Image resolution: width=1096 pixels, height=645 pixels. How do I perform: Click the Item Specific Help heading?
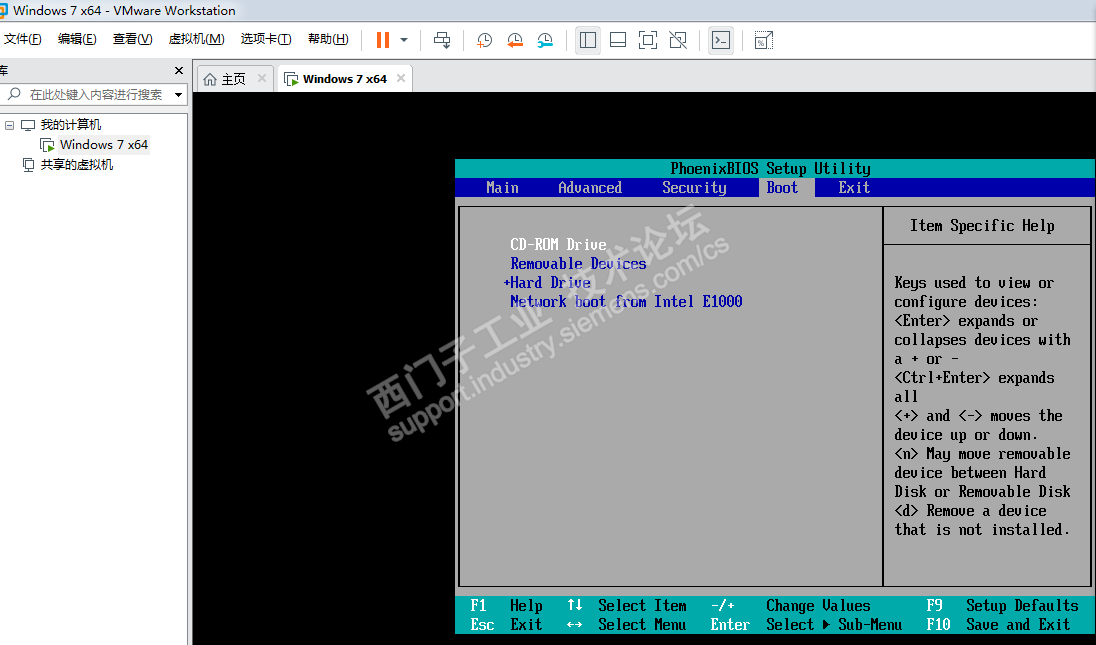[x=982, y=225]
